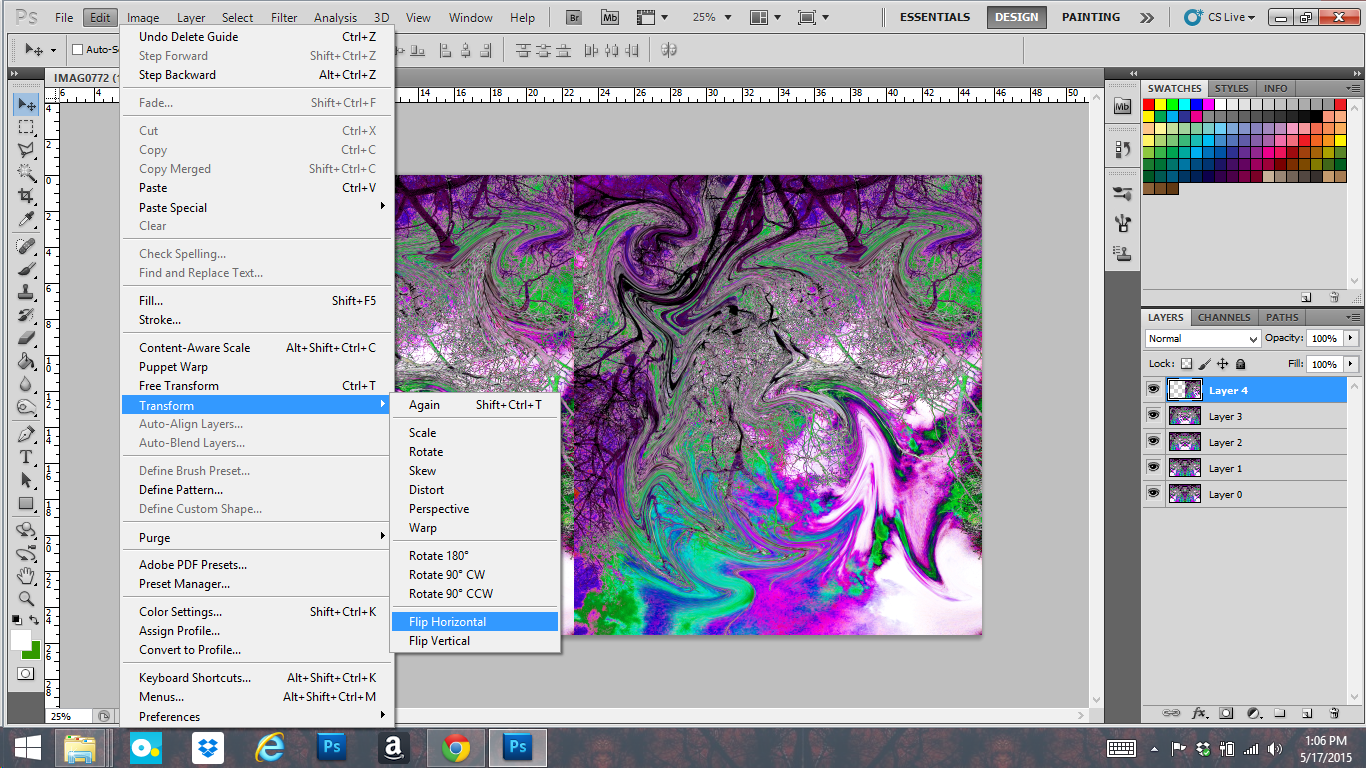Create a new layer group
This screenshot has width=1366, height=768.
pyautogui.click(x=1280, y=713)
